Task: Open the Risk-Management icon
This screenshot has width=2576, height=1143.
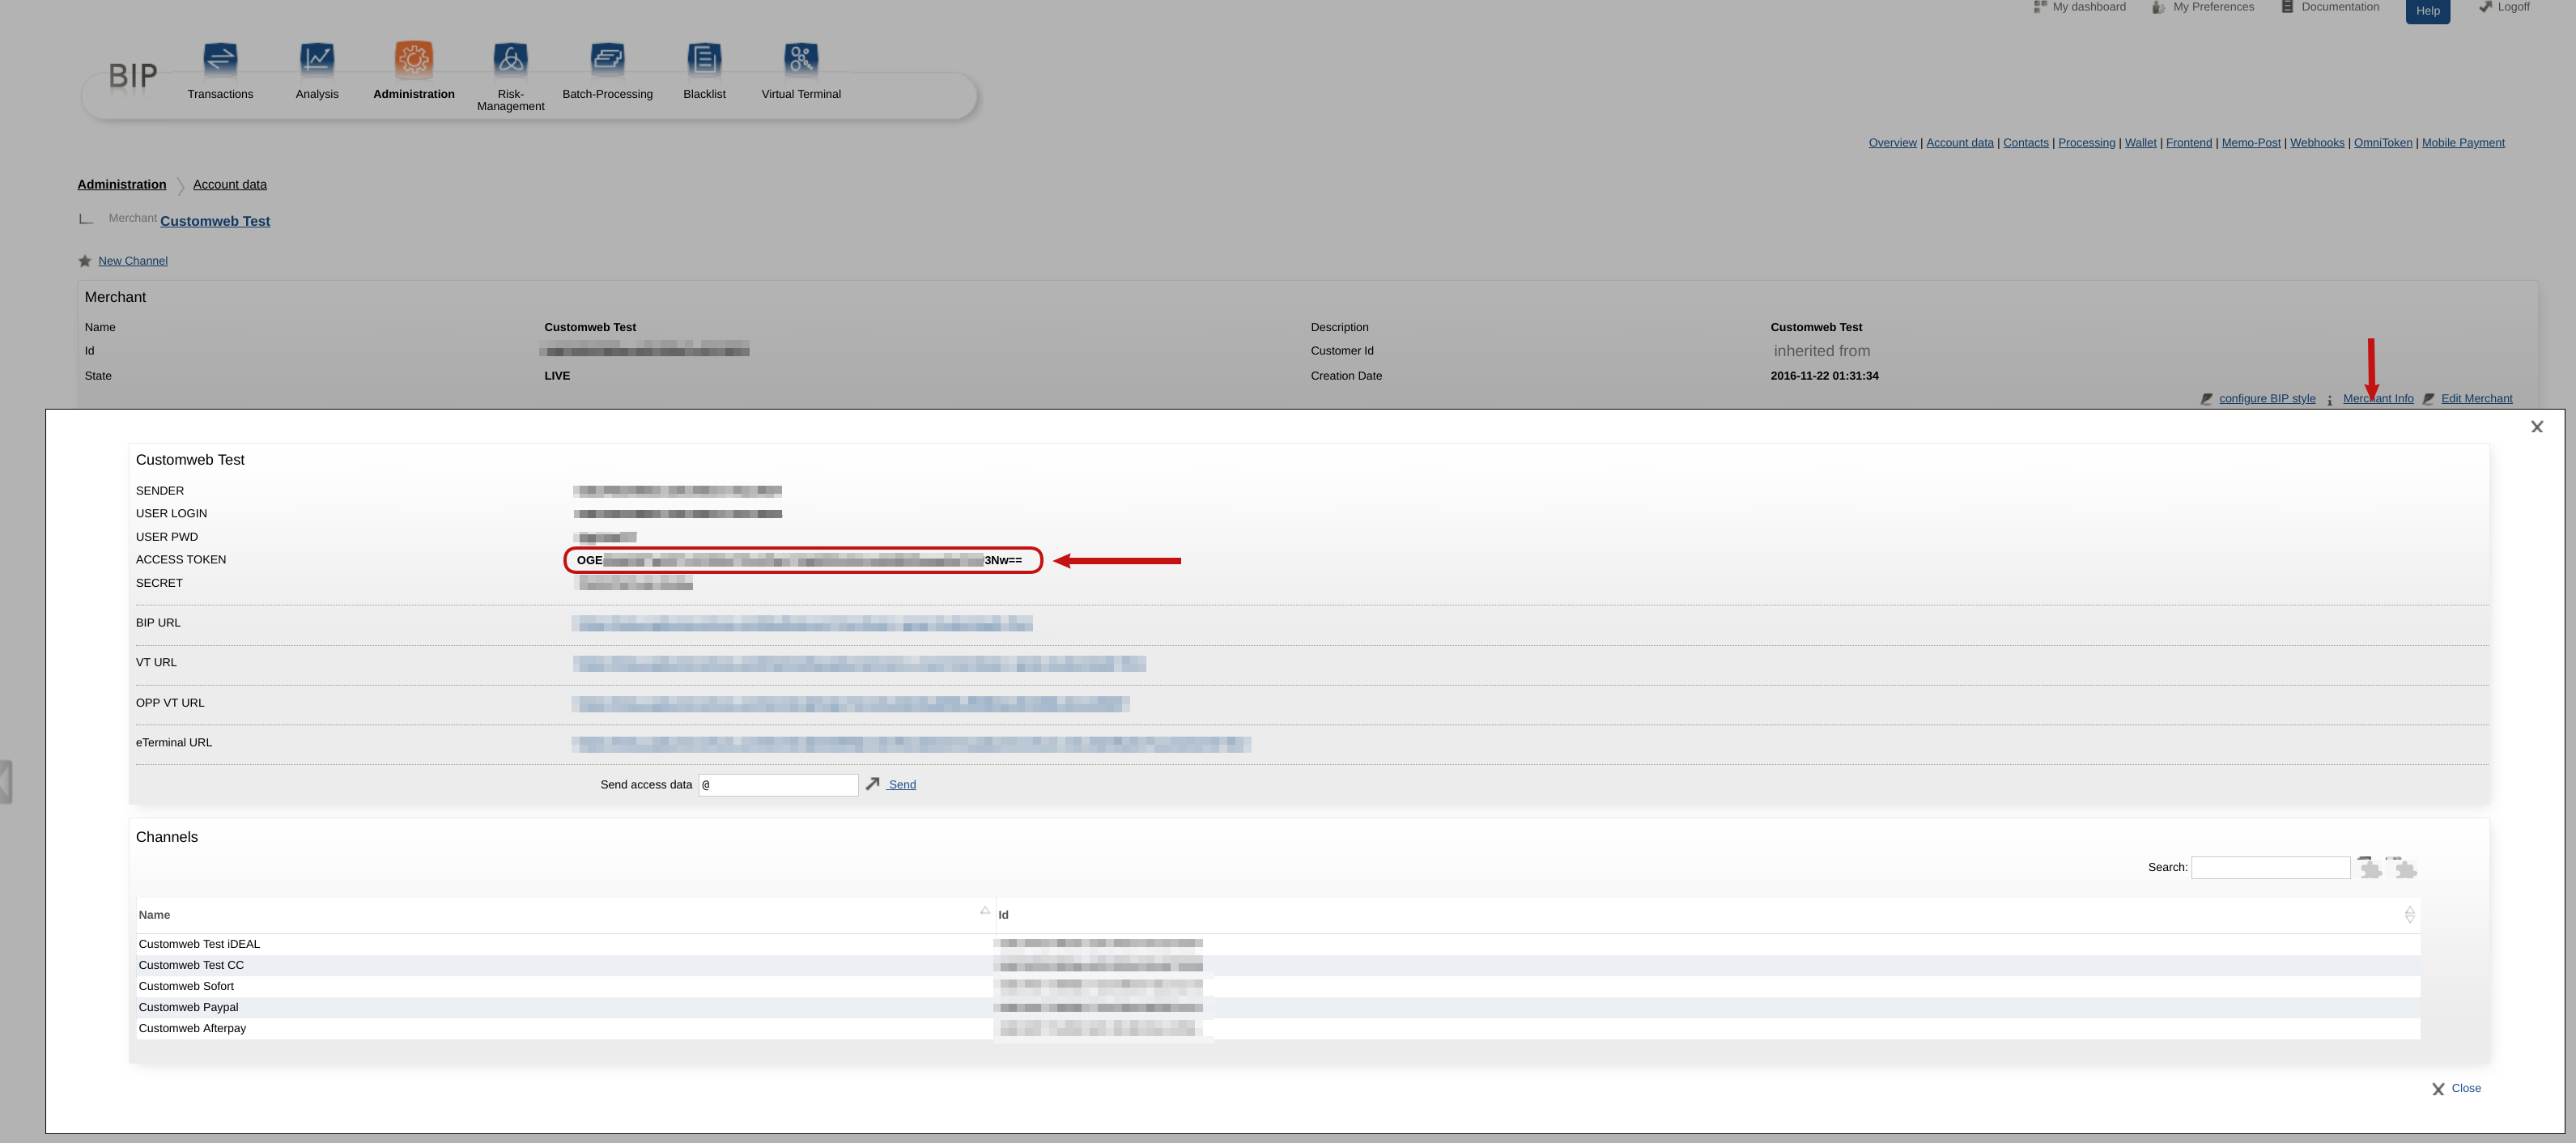Action: pos(510,59)
